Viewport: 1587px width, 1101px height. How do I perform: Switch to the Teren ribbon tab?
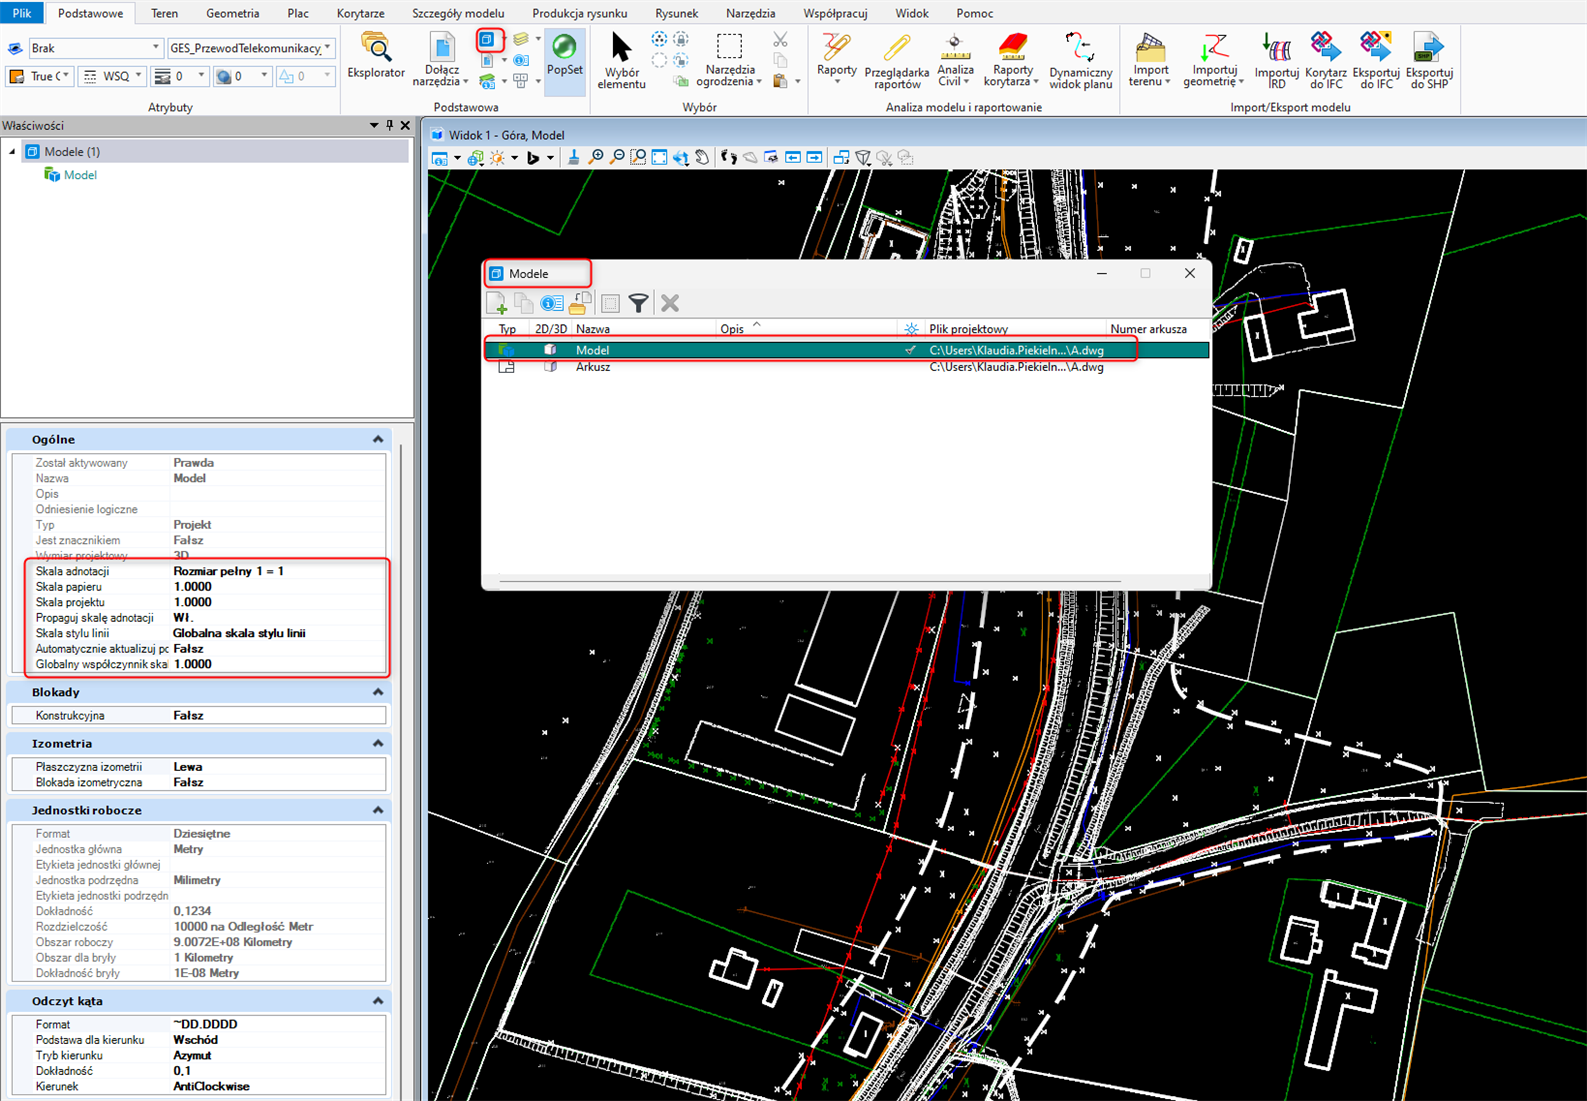pyautogui.click(x=164, y=13)
